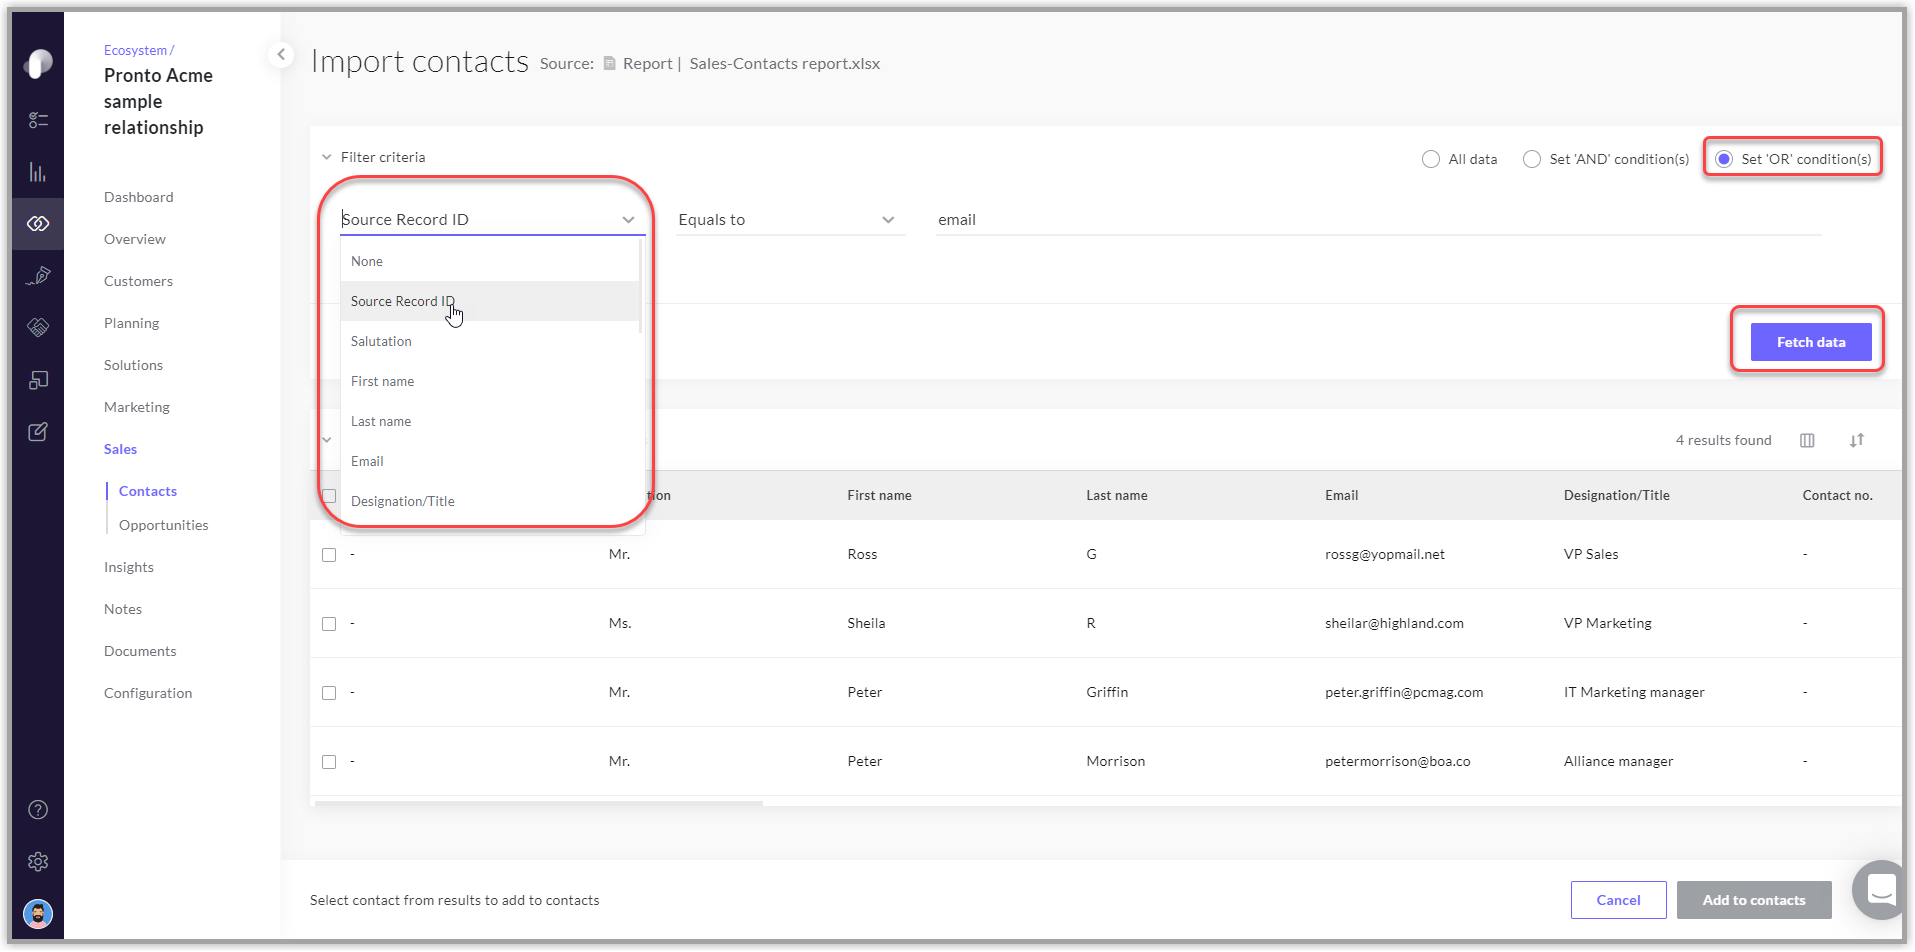The height and width of the screenshot is (952, 1915).
Task: Open Planning in the side menu
Action: point(131,323)
